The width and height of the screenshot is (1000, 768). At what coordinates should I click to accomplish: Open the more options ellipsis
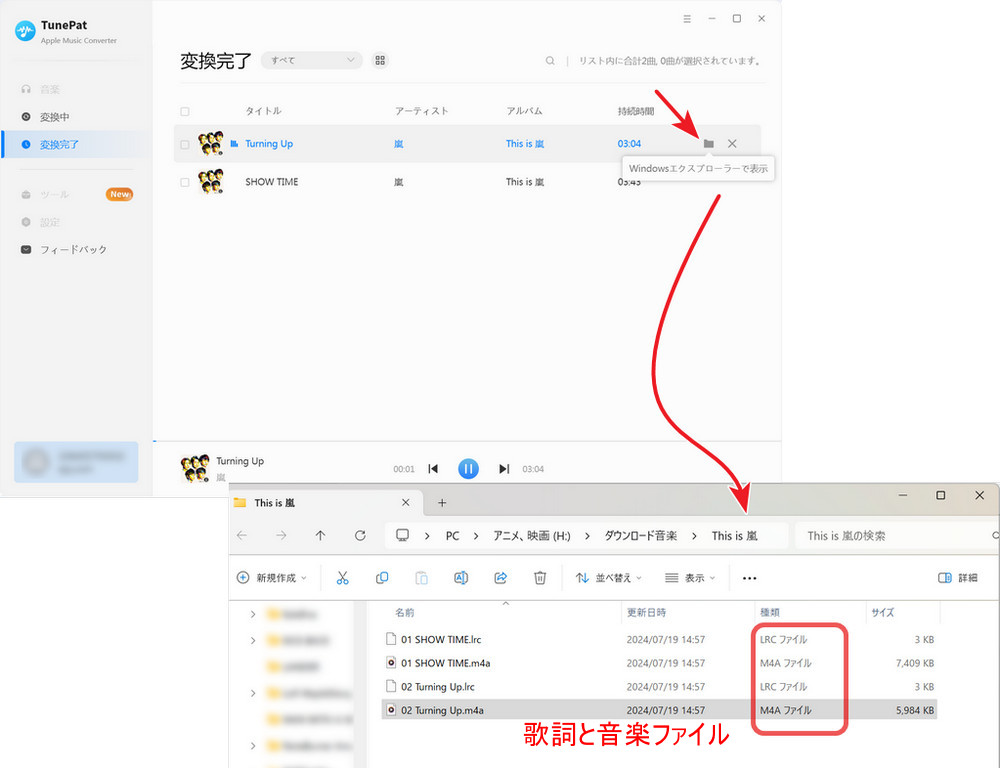pos(749,578)
